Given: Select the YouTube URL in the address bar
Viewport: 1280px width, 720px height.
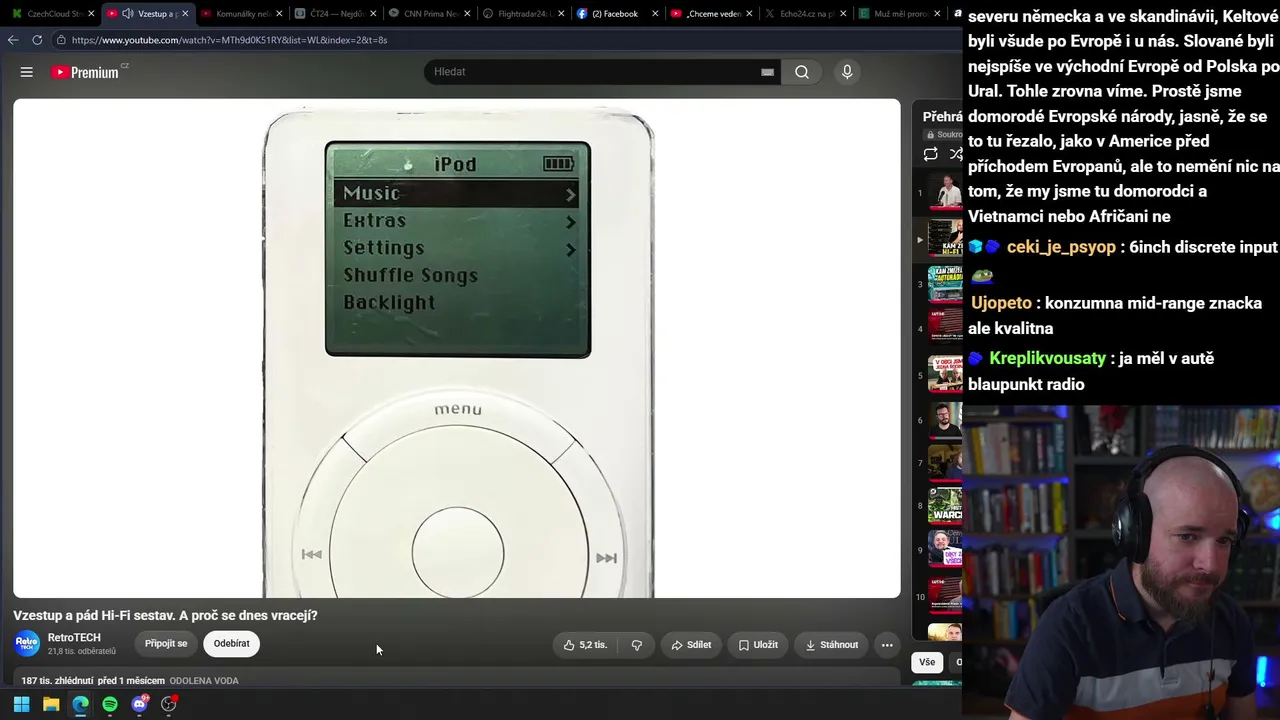Looking at the screenshot, I should 230,40.
